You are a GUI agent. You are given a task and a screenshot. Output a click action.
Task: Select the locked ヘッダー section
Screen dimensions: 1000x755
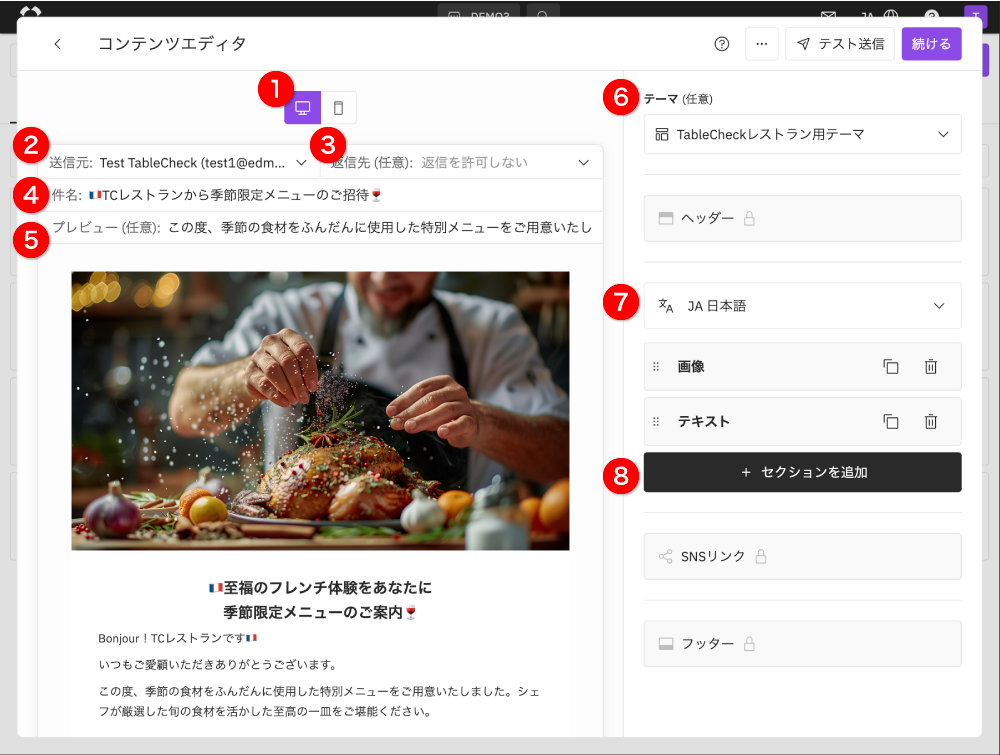point(802,219)
